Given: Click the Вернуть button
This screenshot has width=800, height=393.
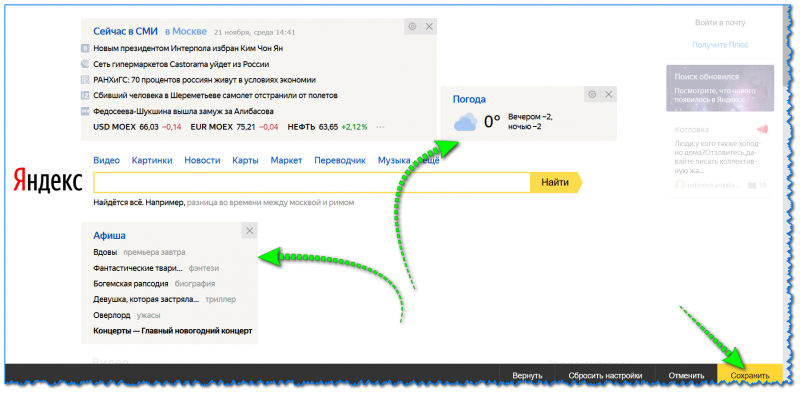Looking at the screenshot, I should pyautogui.click(x=527, y=375).
